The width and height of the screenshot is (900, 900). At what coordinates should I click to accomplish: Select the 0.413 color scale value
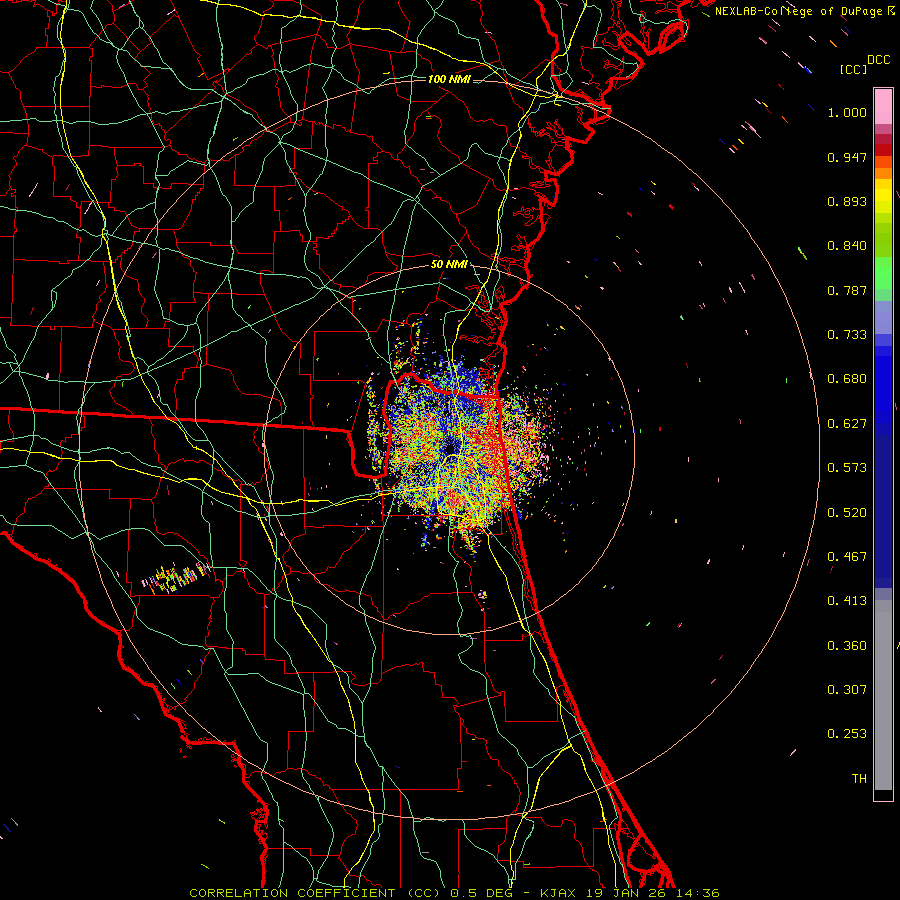point(847,601)
